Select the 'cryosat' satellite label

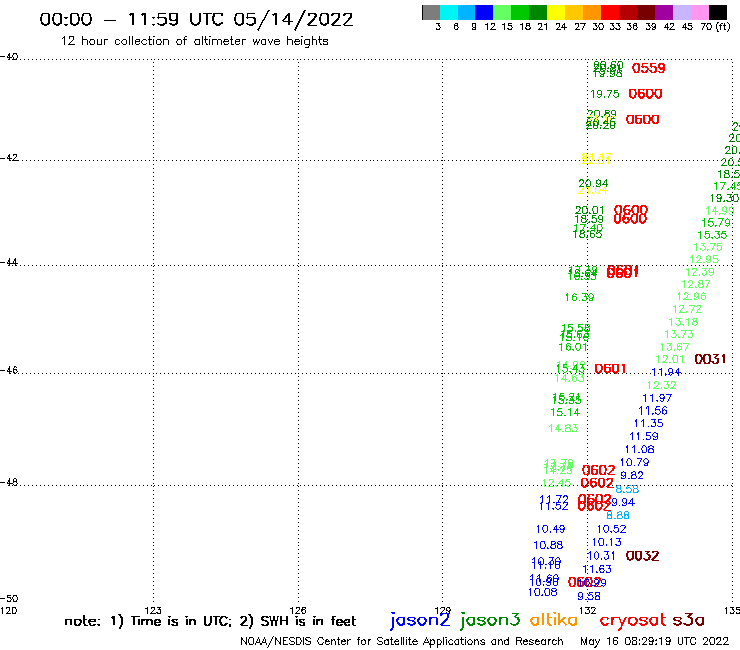pyautogui.click(x=633, y=620)
